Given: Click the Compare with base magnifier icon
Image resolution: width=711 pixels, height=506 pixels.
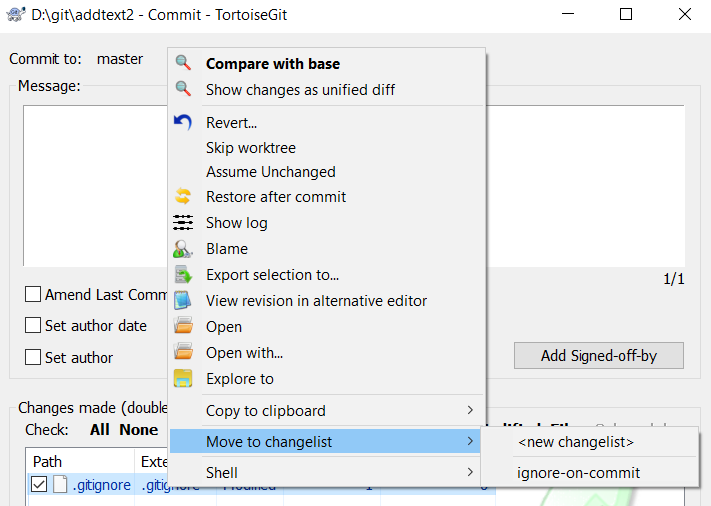Looking at the screenshot, I should coord(183,63).
